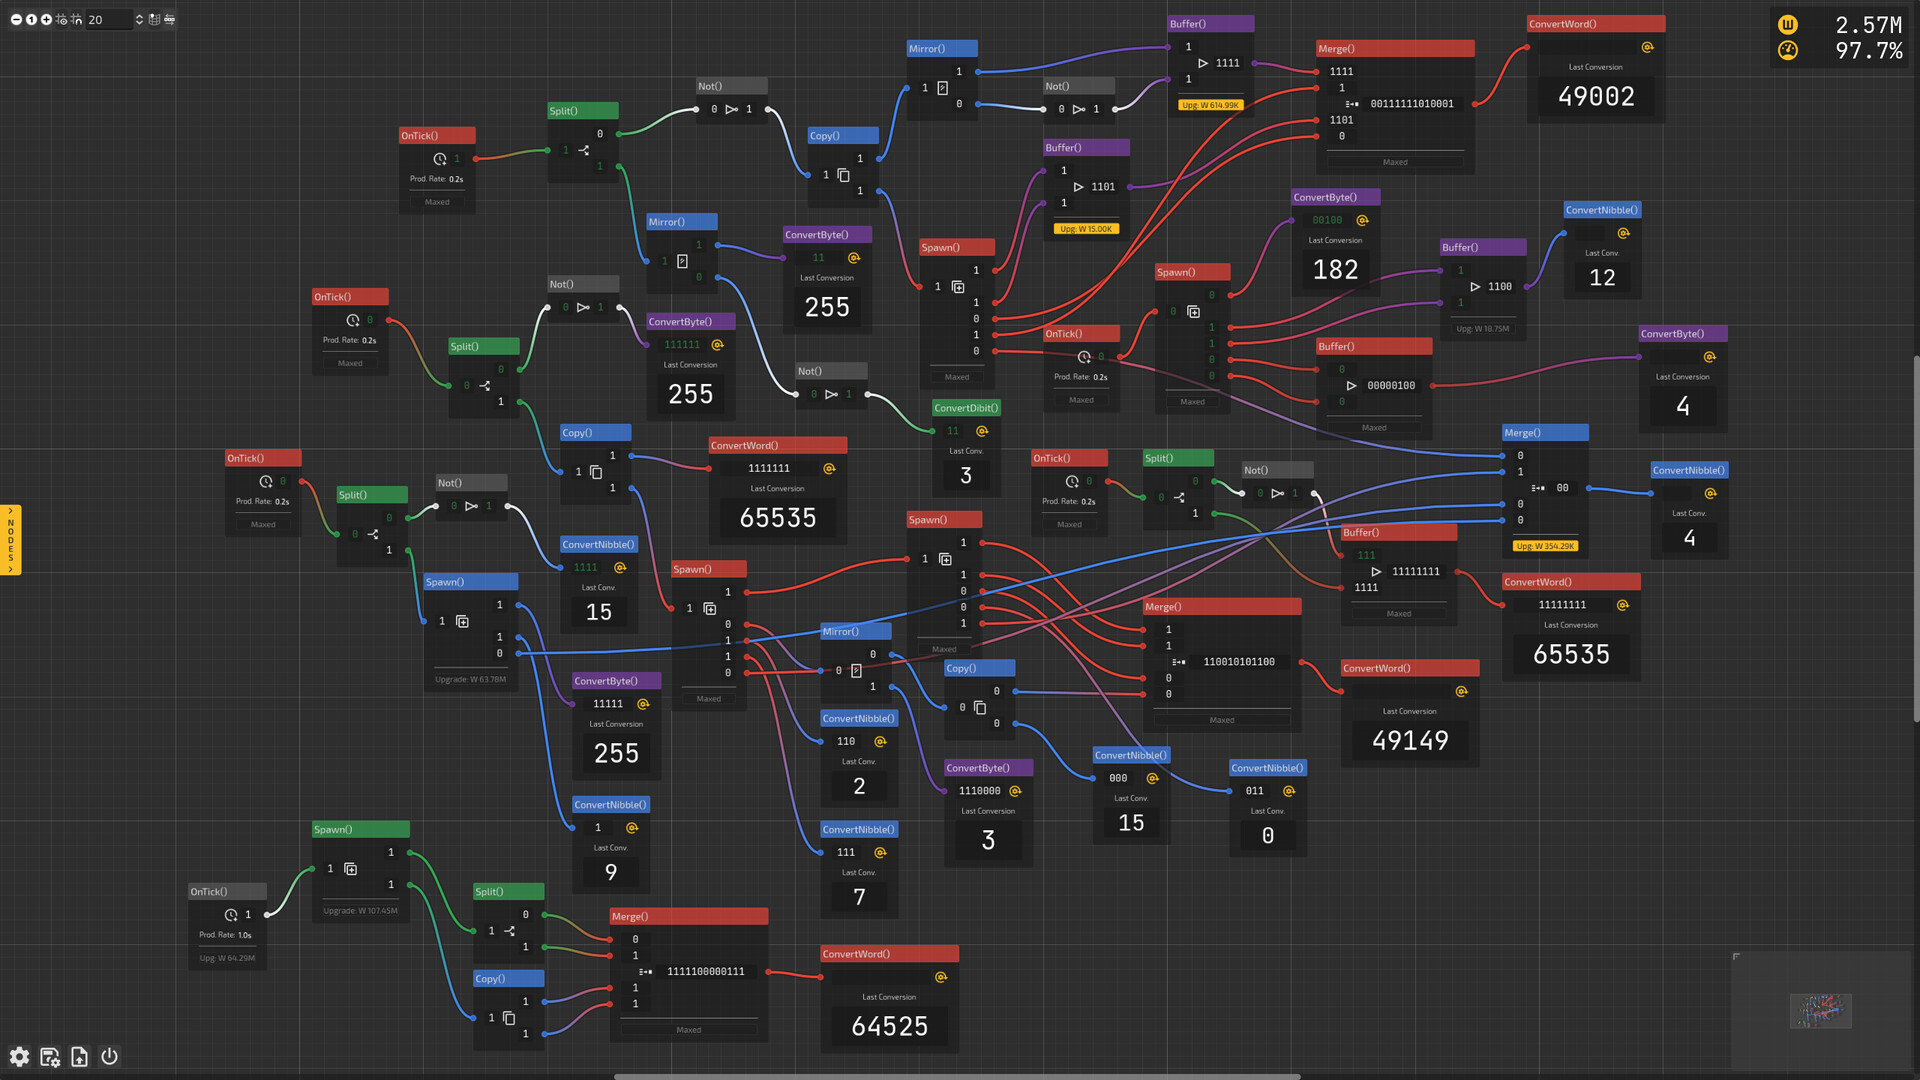Toggle snap-to-grid magnet icon
The height and width of the screenshot is (1080, 1920).
click(x=77, y=19)
